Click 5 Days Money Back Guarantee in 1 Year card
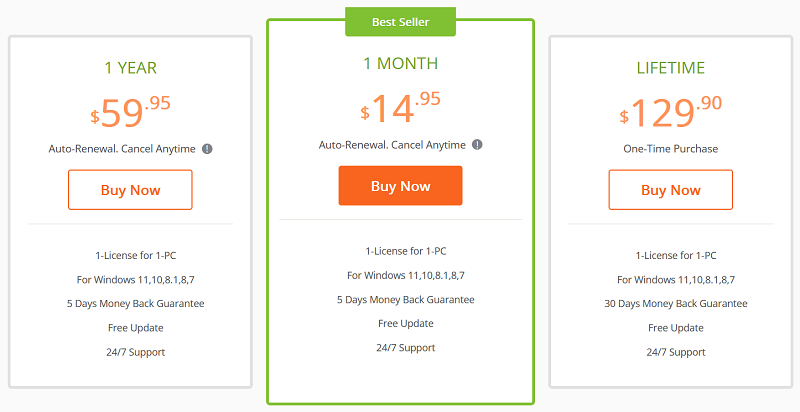Viewport: 800px width, 412px height. 136,303
